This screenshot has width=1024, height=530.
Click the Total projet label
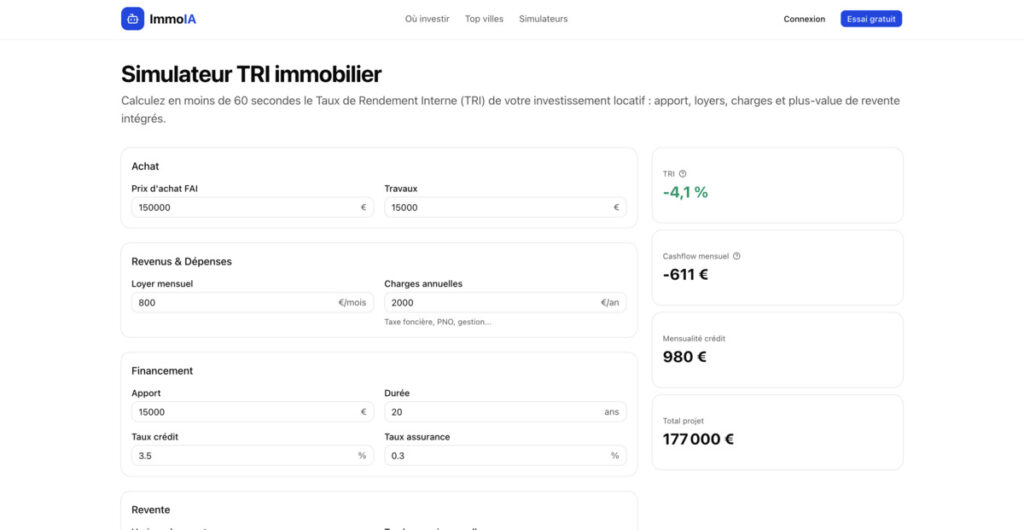pyautogui.click(x=683, y=421)
